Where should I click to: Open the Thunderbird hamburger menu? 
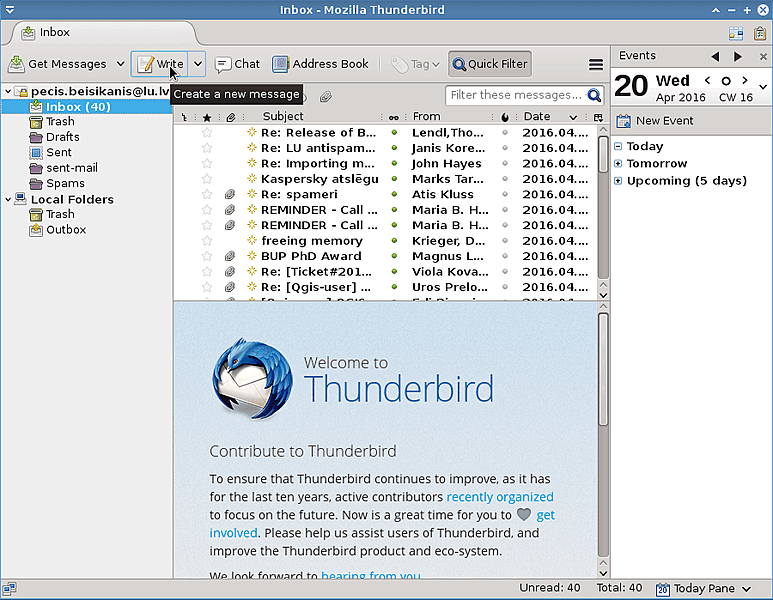point(596,64)
